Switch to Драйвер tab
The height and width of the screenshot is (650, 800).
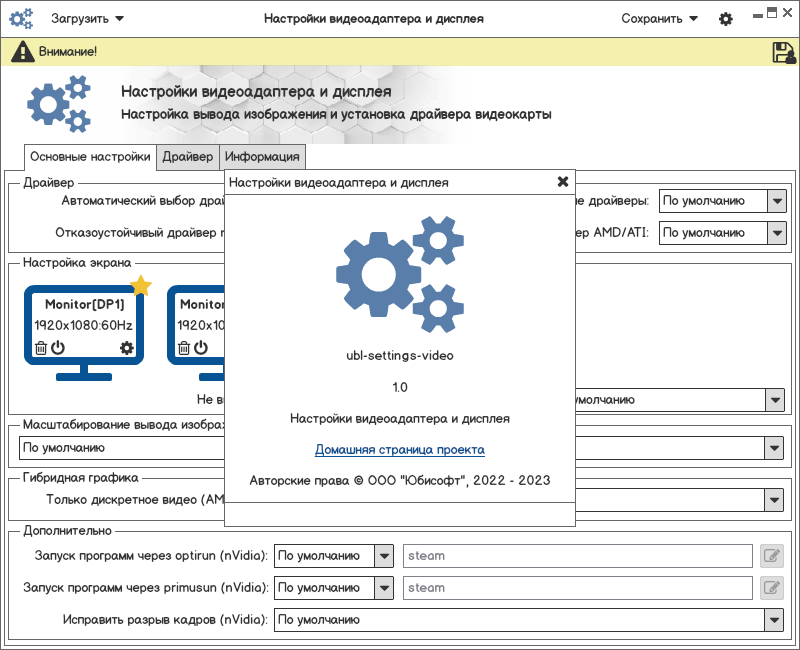click(x=188, y=157)
